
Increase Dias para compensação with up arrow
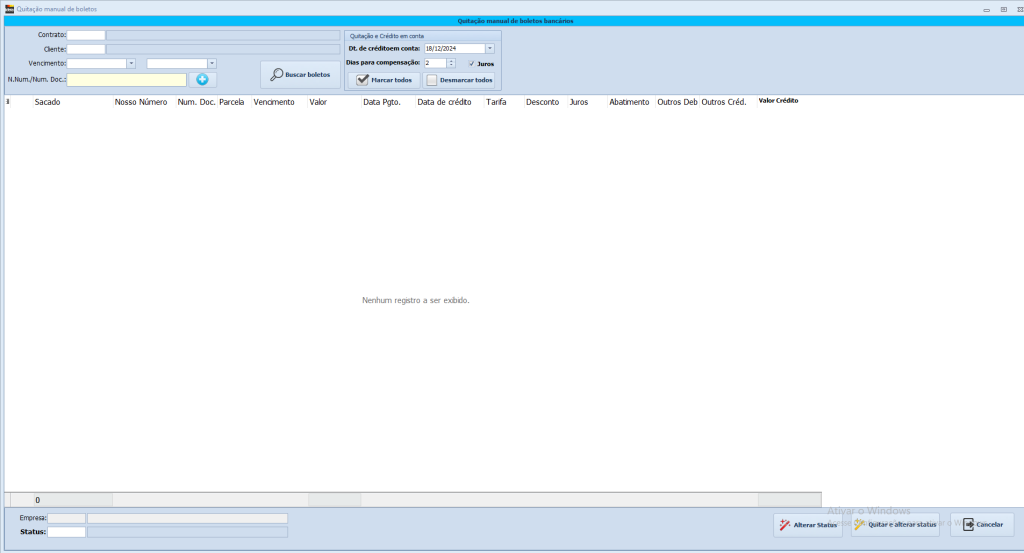(451, 61)
